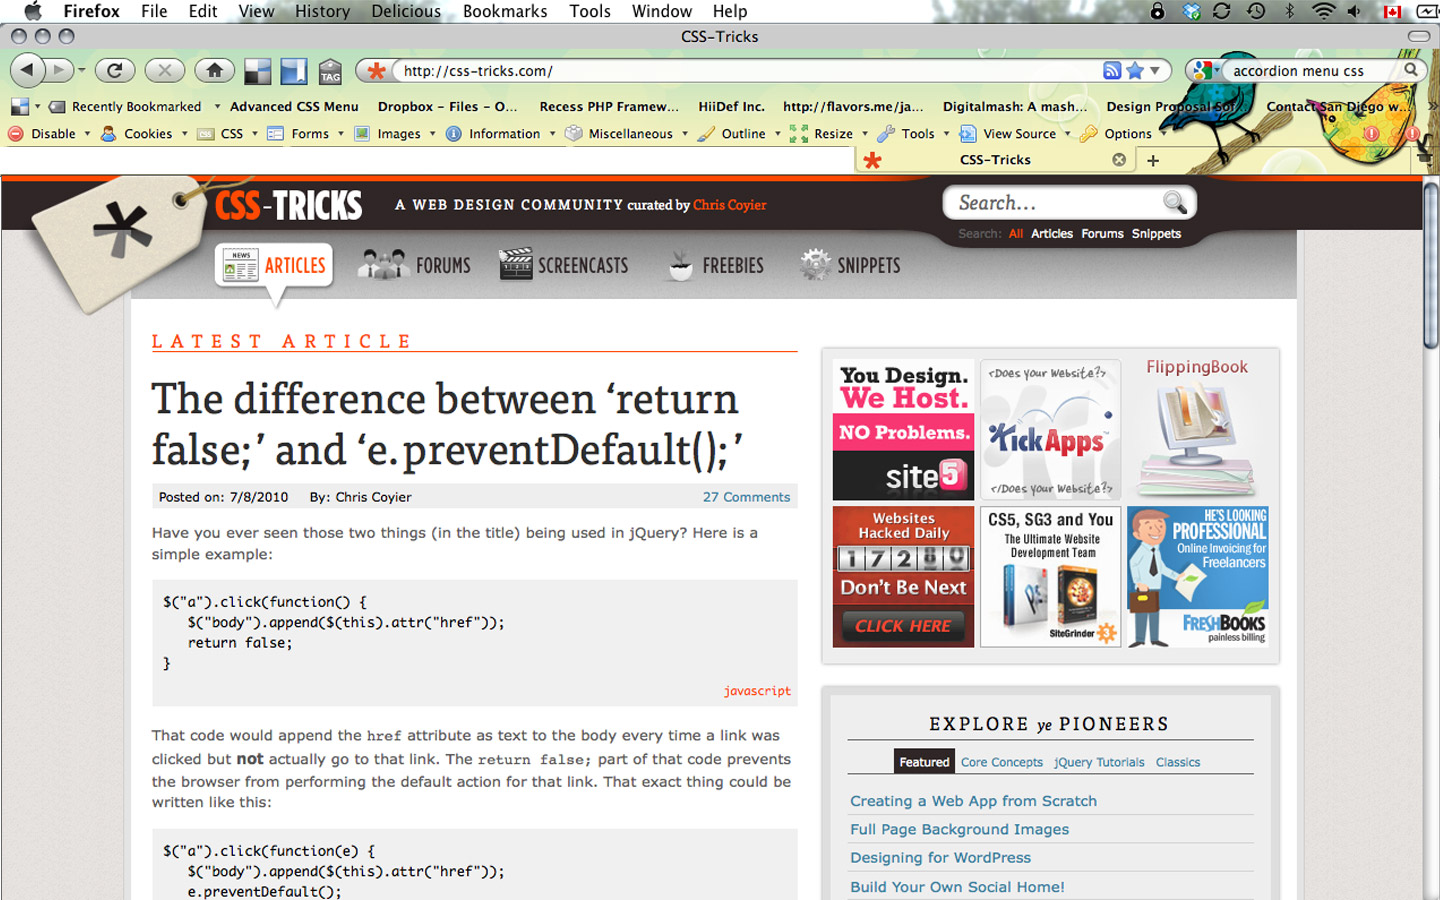Click the KickApps ad thumbnail
The image size is (1440, 900).
pos(1050,429)
